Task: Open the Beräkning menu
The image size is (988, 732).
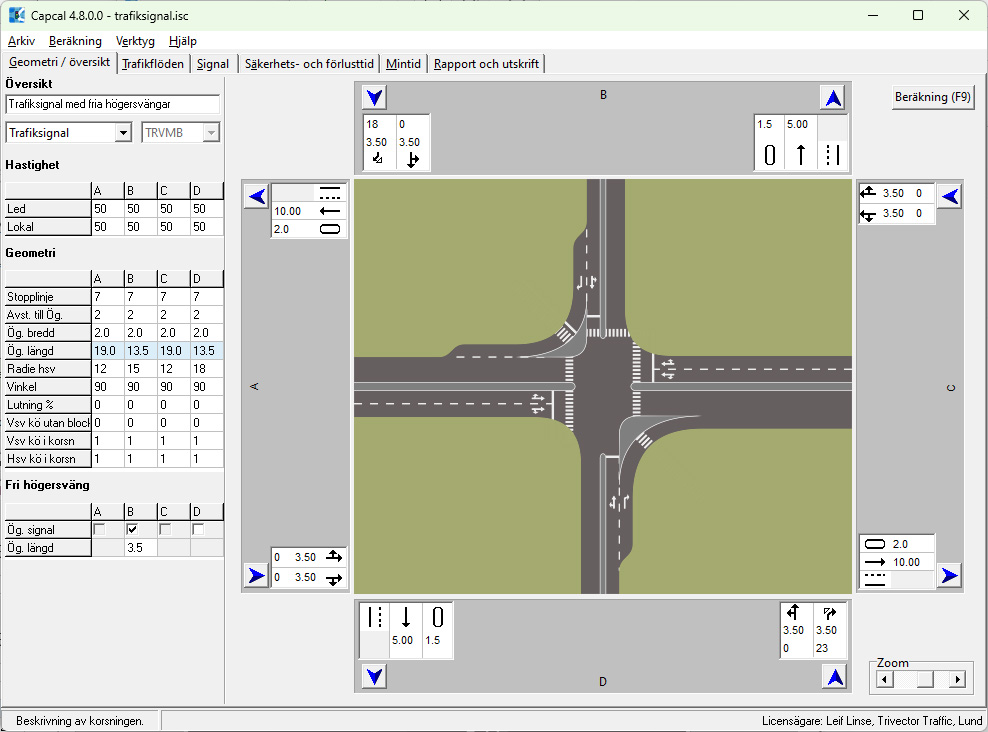Action: [75, 41]
